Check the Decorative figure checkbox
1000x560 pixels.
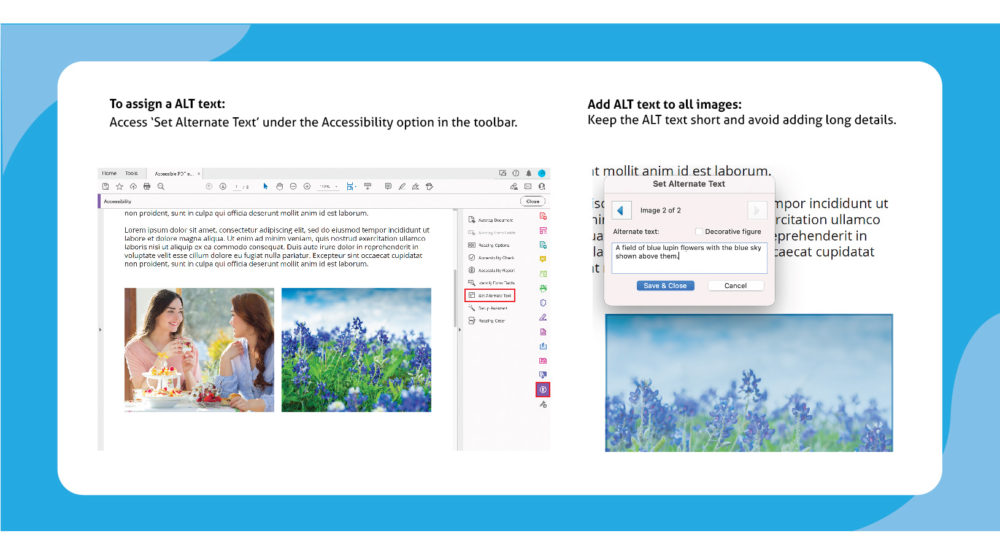698,232
